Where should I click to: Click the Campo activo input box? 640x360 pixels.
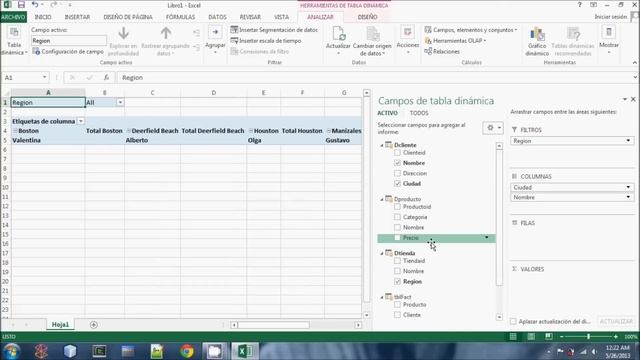(x=69, y=41)
